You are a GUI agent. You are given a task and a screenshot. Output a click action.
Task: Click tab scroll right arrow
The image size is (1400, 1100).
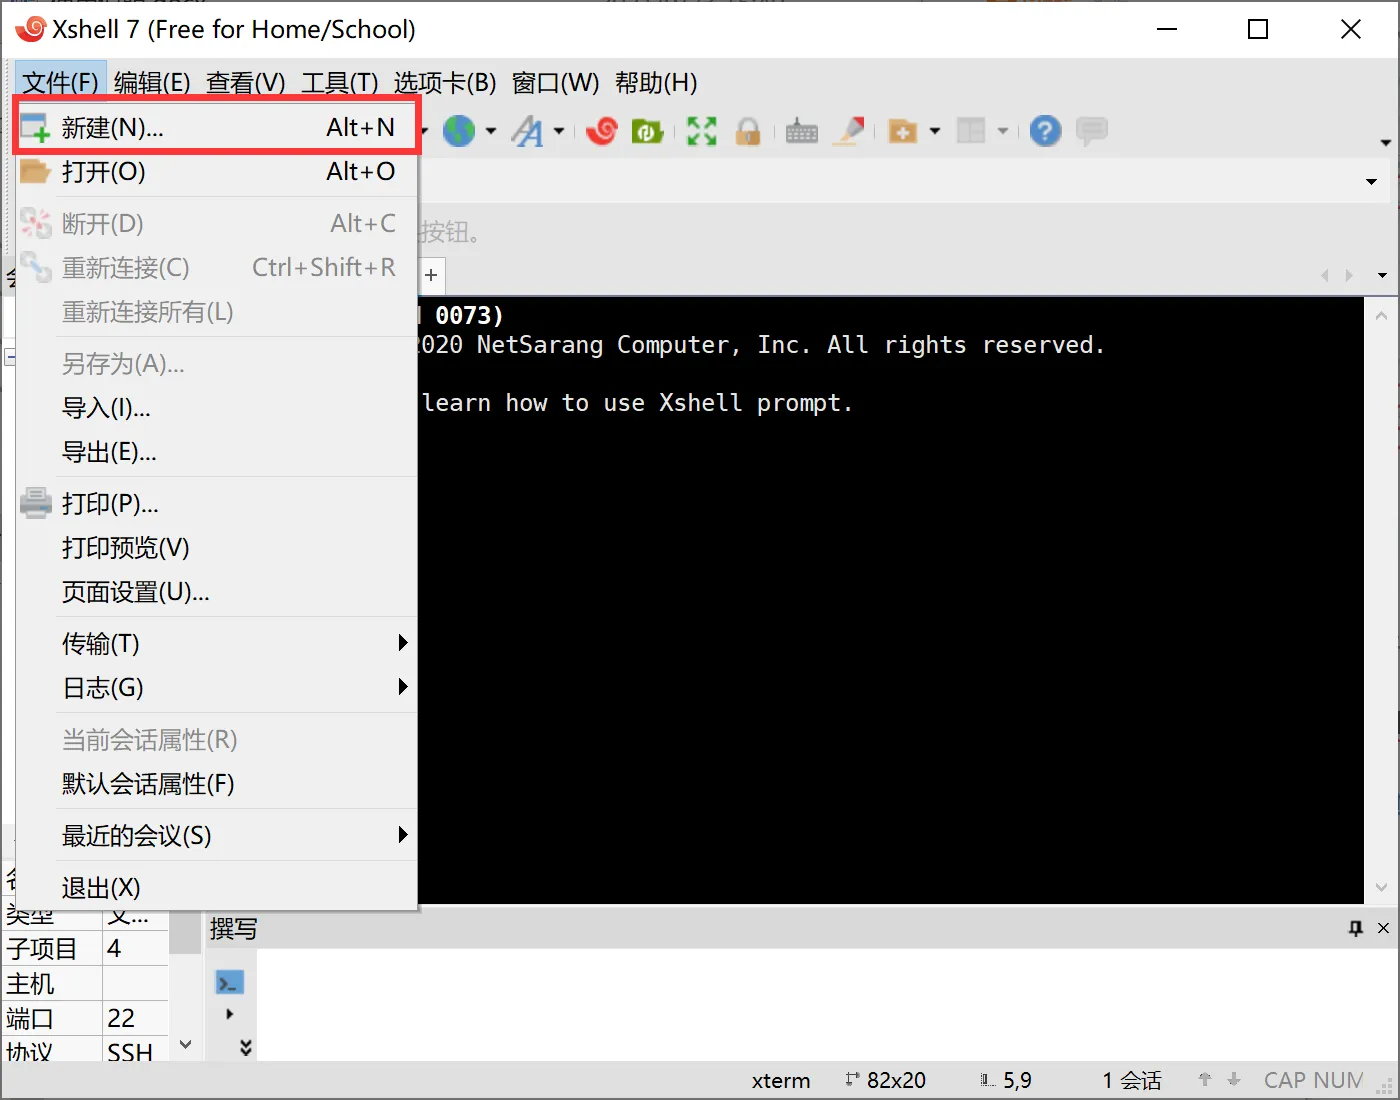tap(1349, 275)
